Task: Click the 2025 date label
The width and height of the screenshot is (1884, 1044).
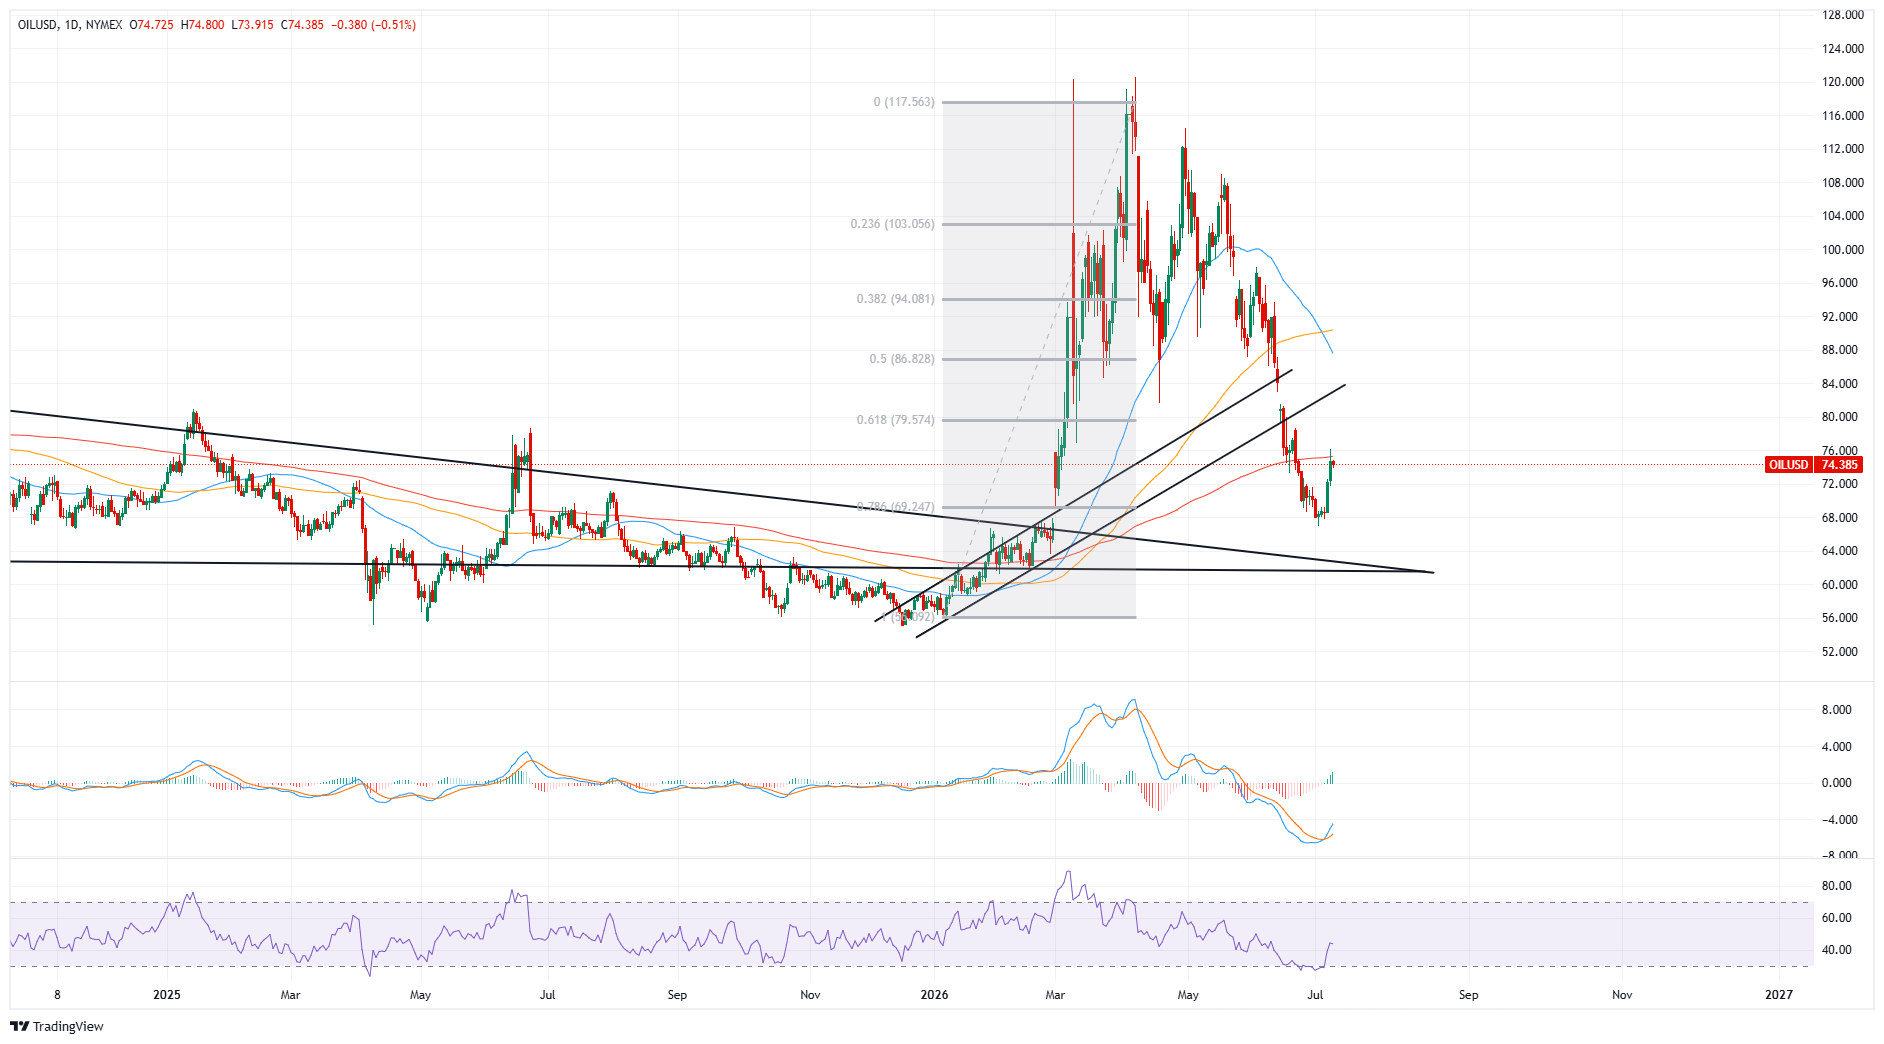Action: point(167,995)
